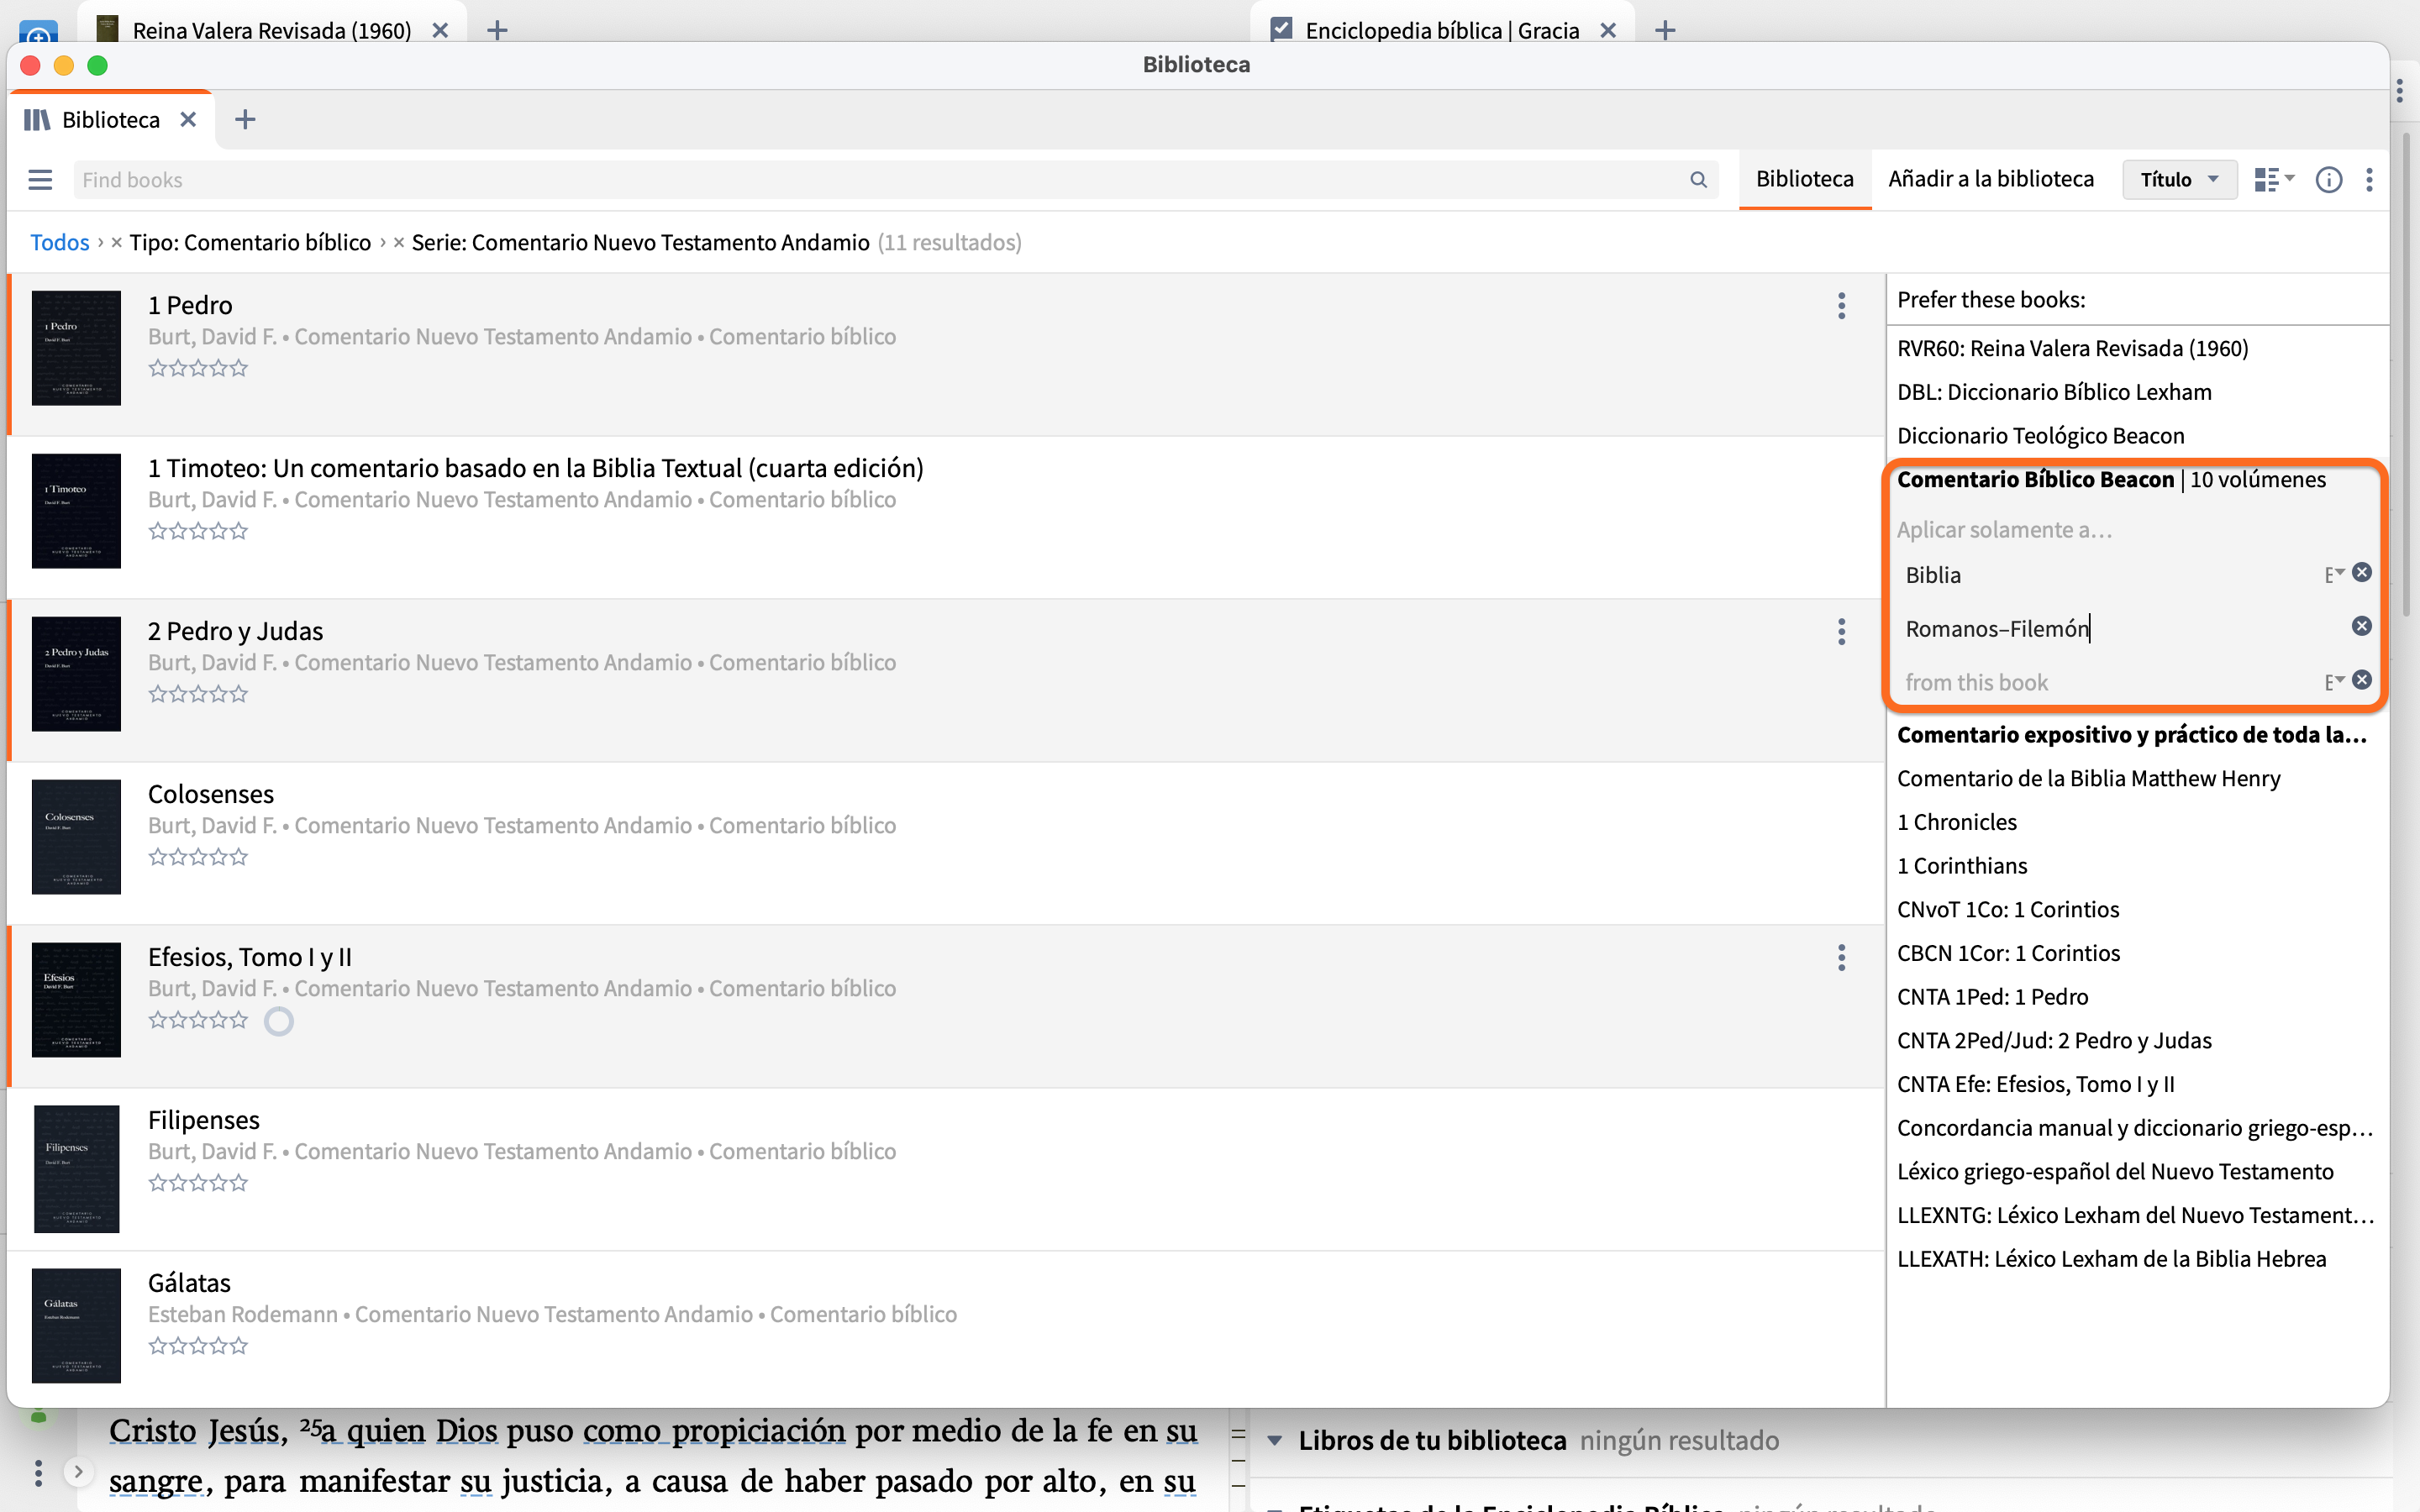Select Diccionario Teológico Beacon in preferences
2420x1512 pixels.
[x=2040, y=436]
